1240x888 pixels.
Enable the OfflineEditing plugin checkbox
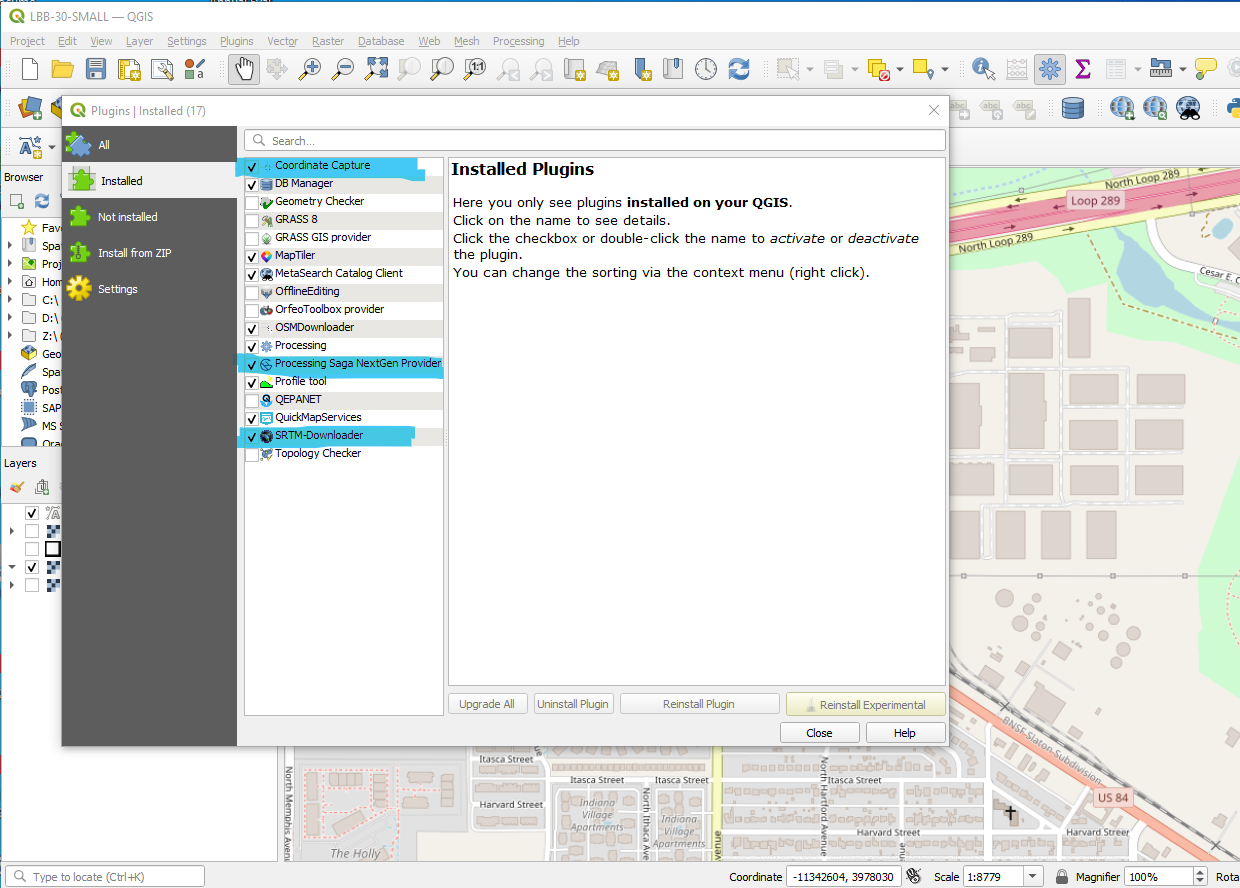pos(252,293)
